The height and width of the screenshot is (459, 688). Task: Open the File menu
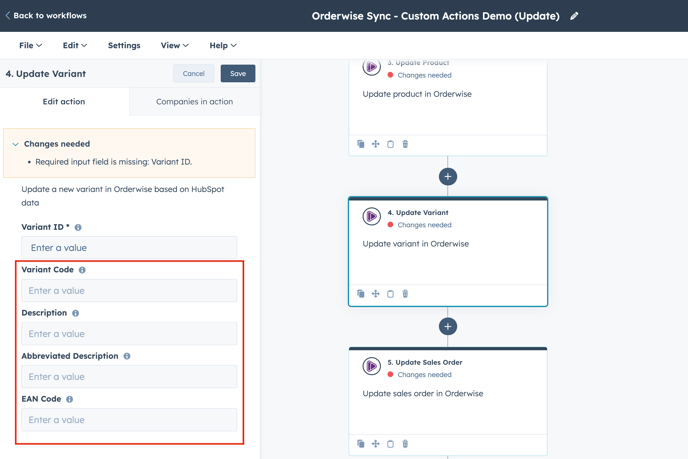tap(30, 45)
